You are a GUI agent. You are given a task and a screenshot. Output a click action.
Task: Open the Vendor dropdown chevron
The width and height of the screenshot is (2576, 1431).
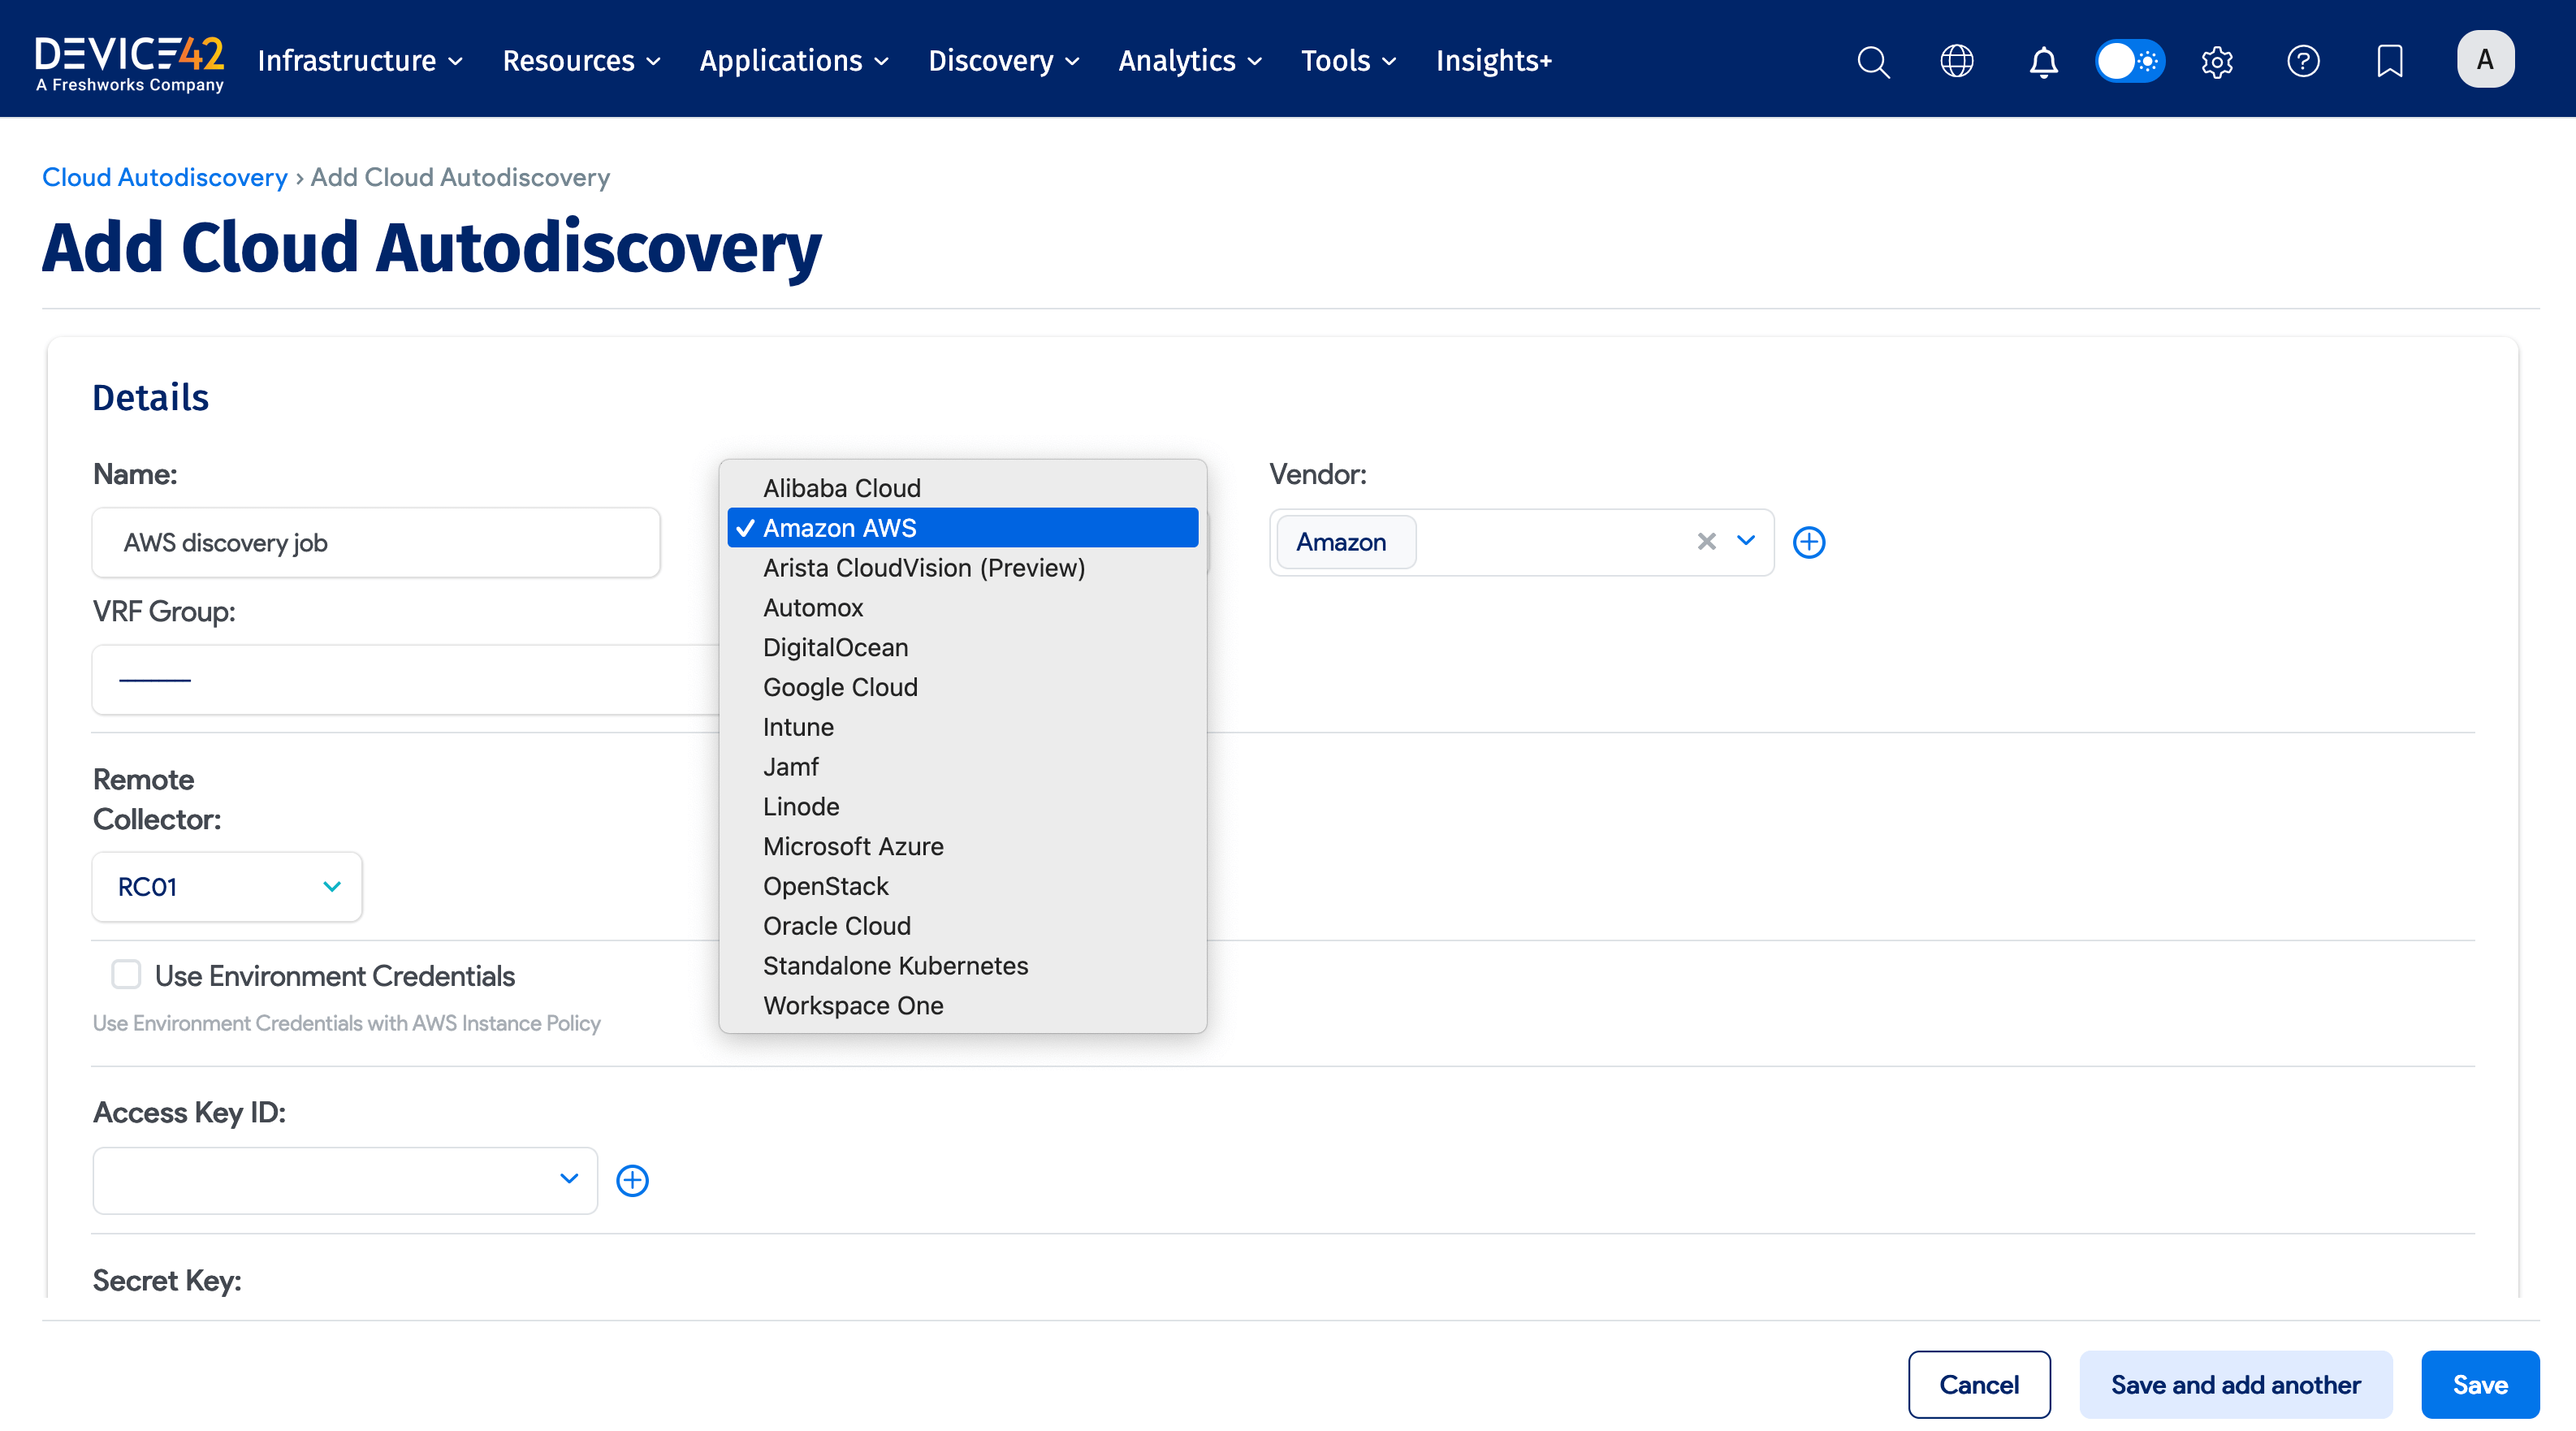(x=1747, y=541)
